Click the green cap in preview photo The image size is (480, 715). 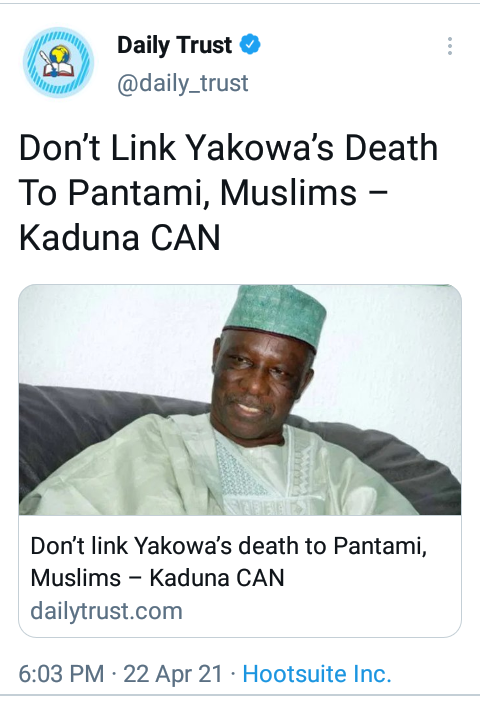point(276,313)
